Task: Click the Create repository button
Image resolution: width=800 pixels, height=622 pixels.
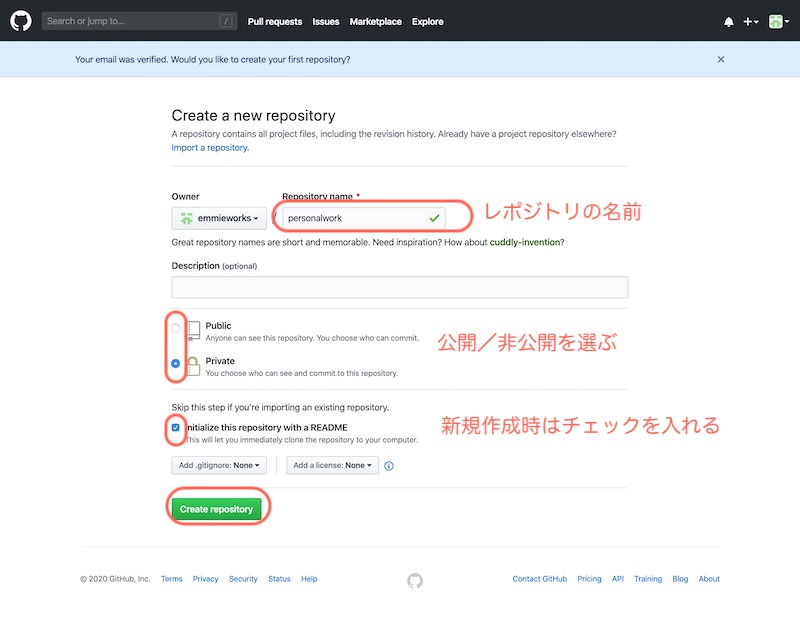Action: 216,509
